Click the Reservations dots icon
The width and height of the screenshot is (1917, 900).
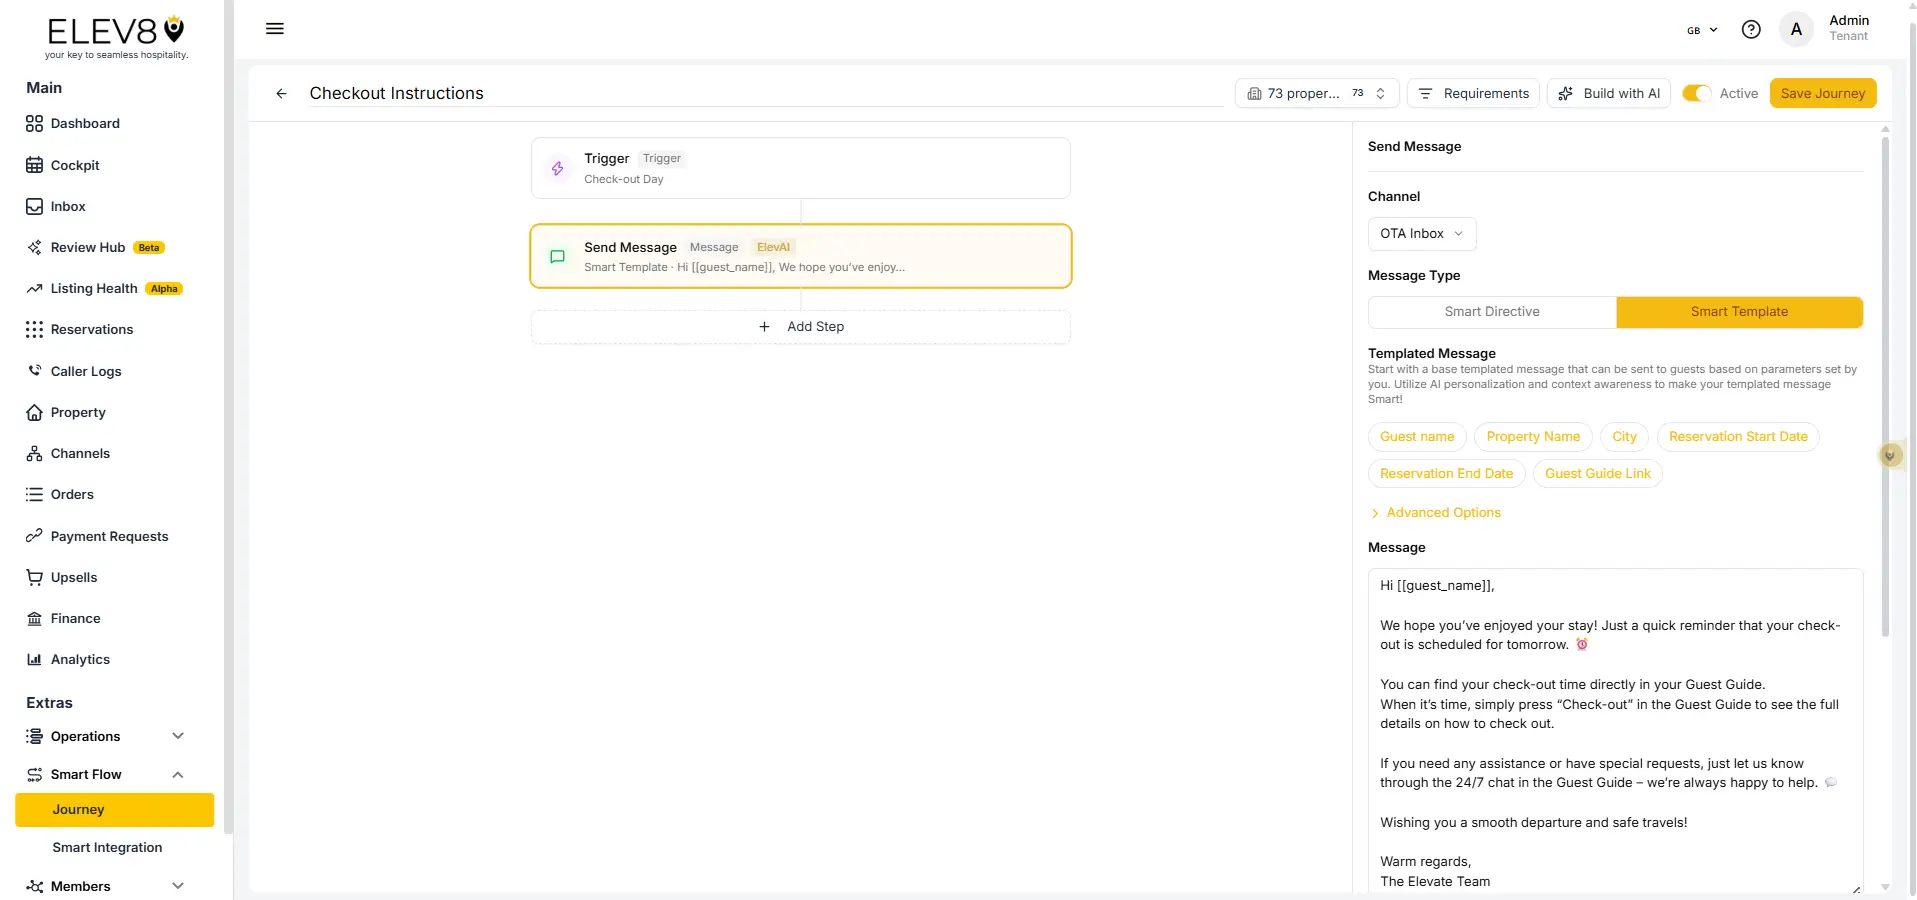coord(34,329)
